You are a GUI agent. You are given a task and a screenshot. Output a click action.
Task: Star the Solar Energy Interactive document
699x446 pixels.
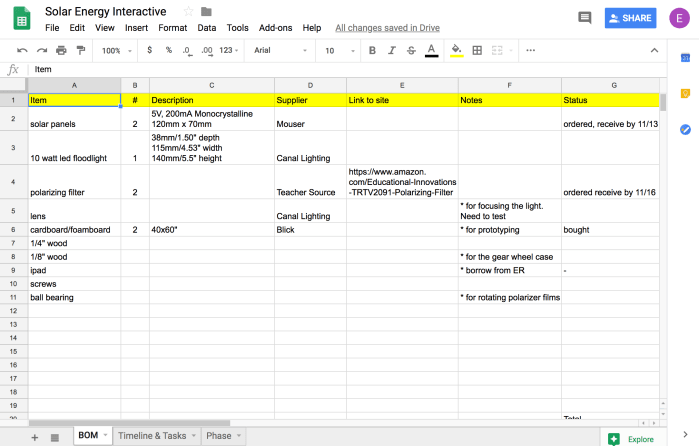189,11
